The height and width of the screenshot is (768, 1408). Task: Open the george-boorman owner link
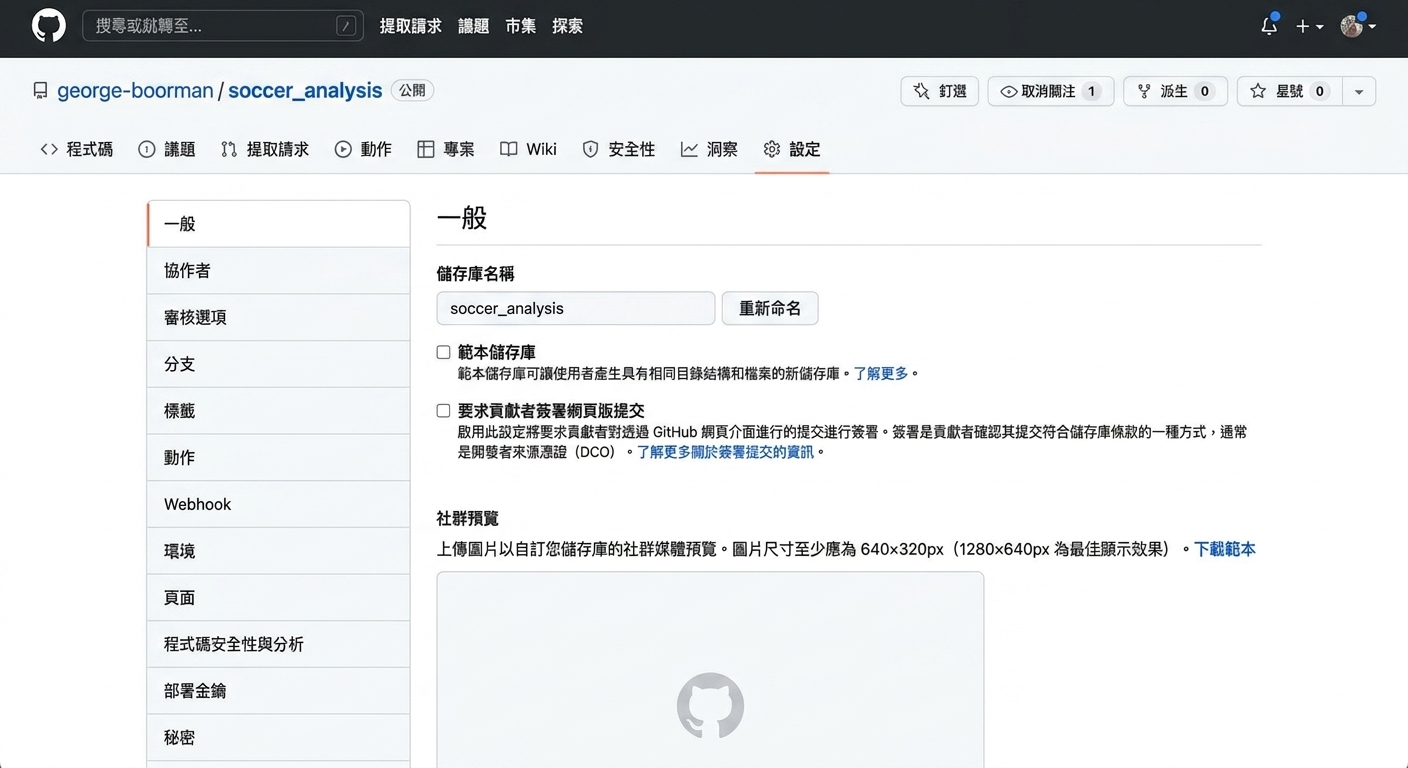coord(135,91)
